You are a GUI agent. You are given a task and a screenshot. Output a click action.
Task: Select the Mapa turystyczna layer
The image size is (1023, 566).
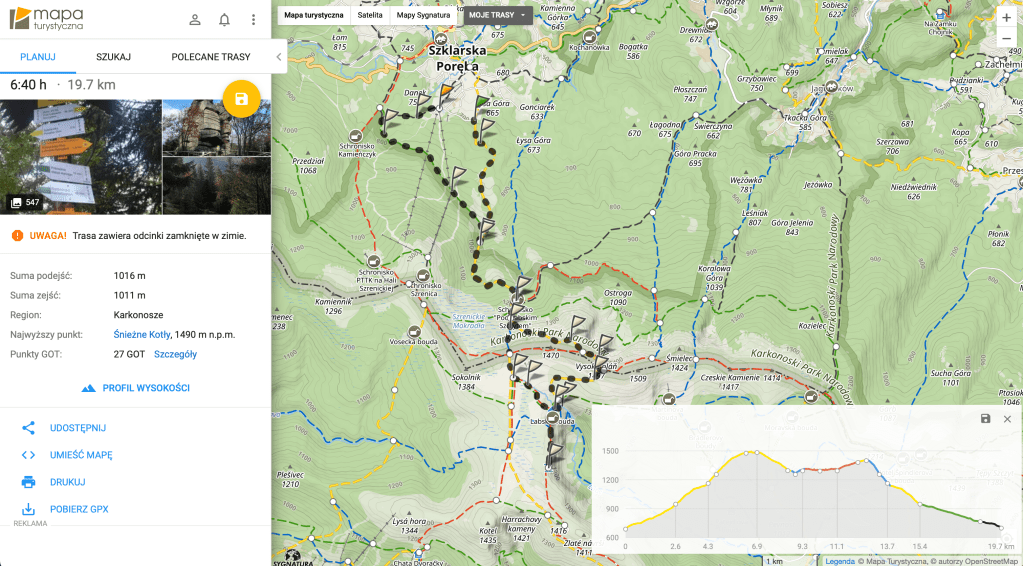[314, 15]
